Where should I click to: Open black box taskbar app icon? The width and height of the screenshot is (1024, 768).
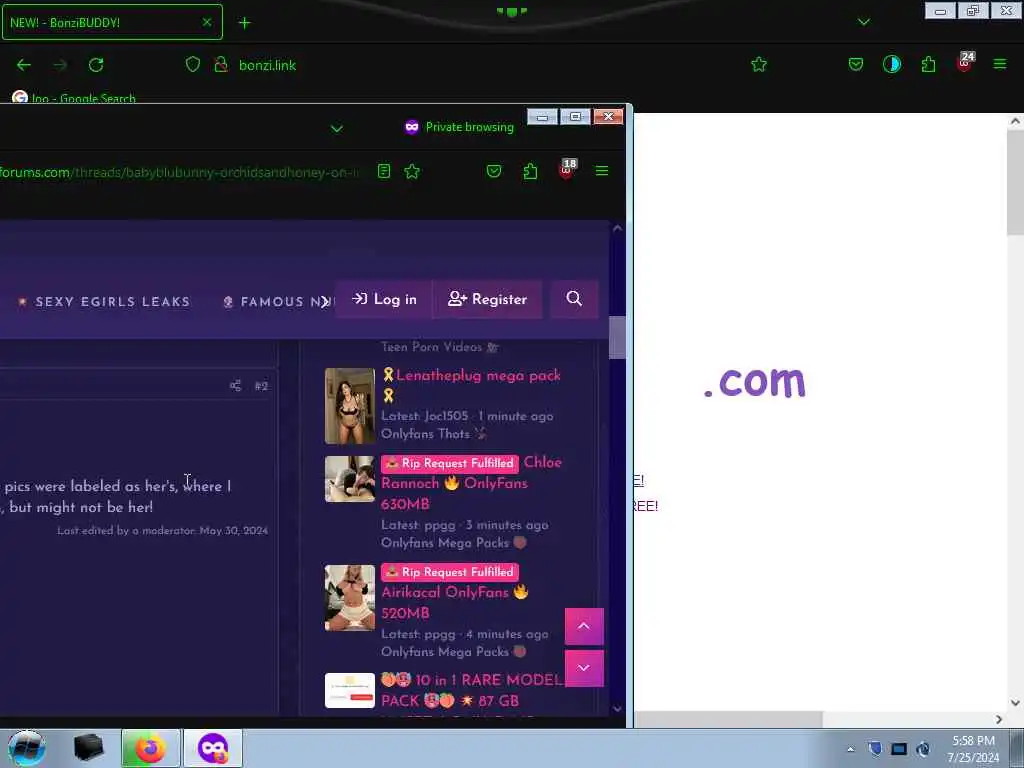click(x=88, y=748)
